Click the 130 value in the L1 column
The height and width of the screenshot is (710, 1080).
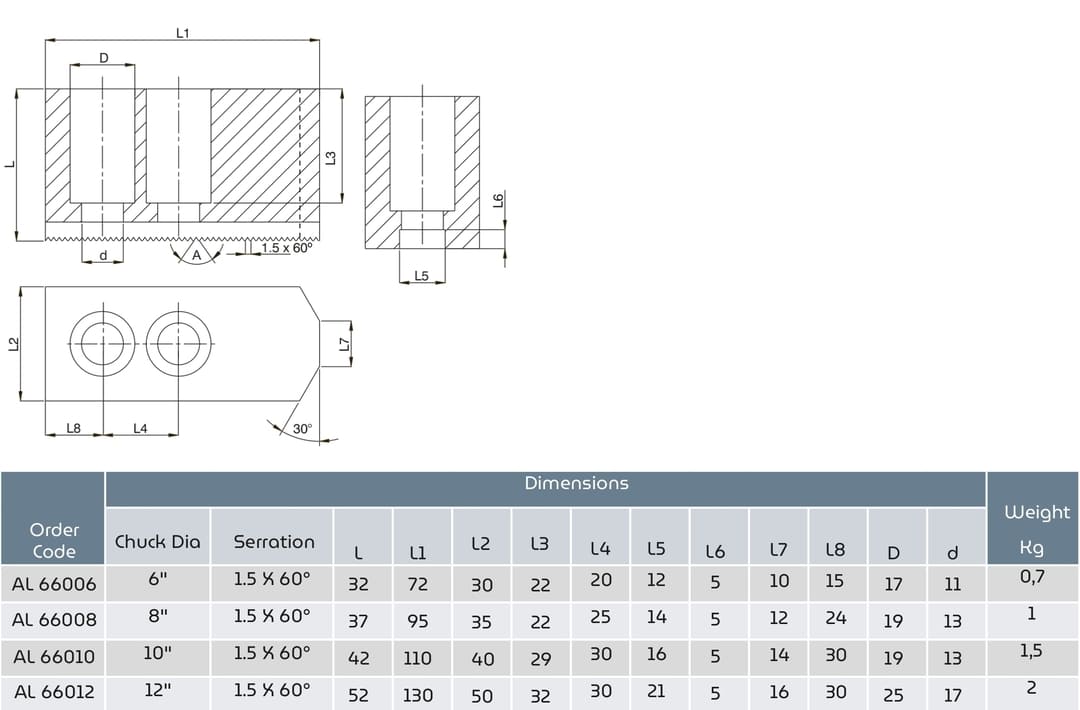pyautogui.click(x=418, y=695)
